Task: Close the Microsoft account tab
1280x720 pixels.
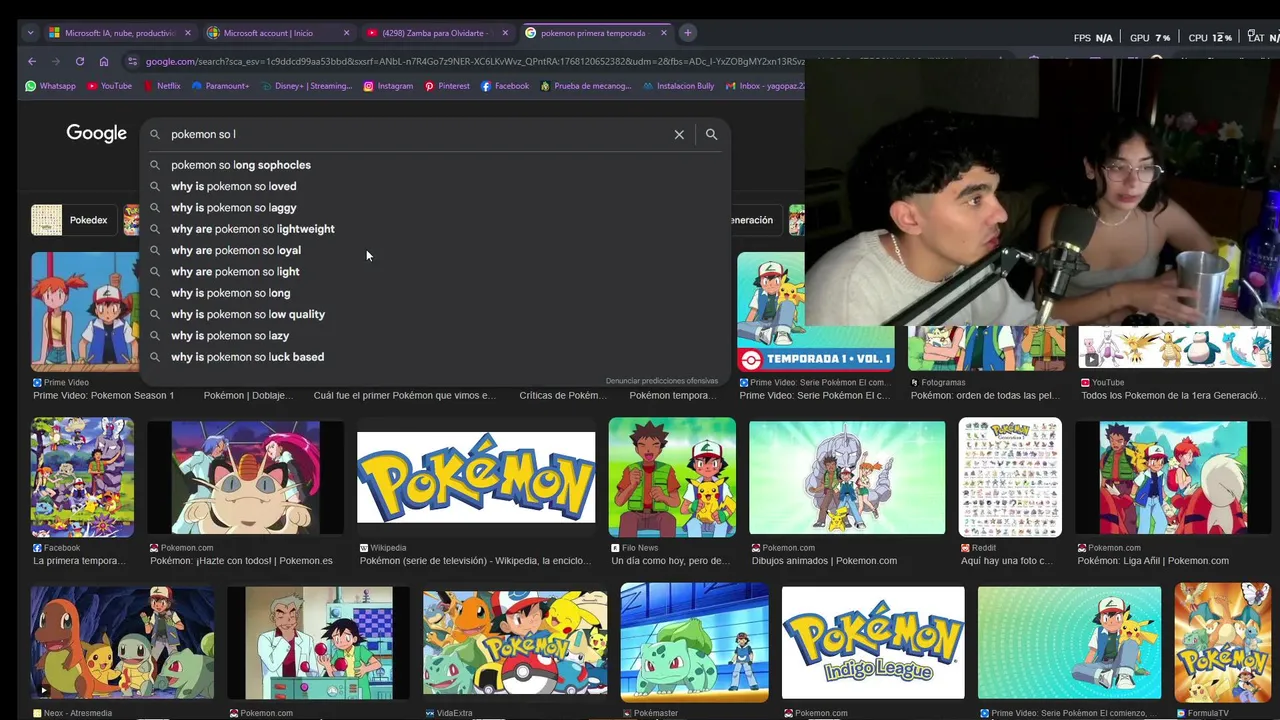Action: pyautogui.click(x=346, y=33)
